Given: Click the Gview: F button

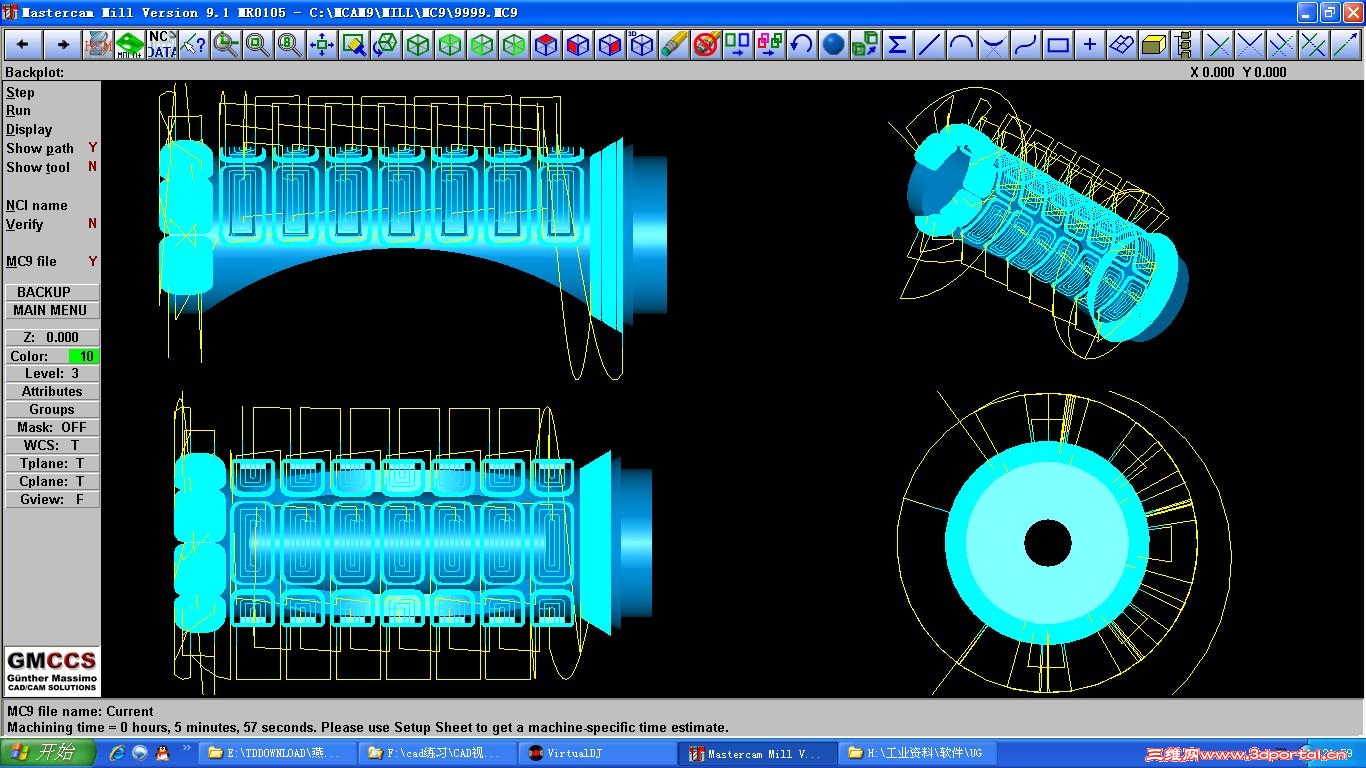Looking at the screenshot, I should pyautogui.click(x=52, y=499).
